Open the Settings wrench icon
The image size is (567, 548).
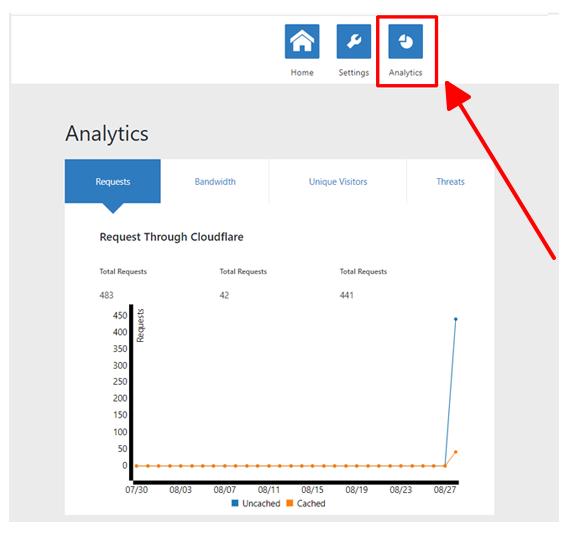pyautogui.click(x=354, y=41)
